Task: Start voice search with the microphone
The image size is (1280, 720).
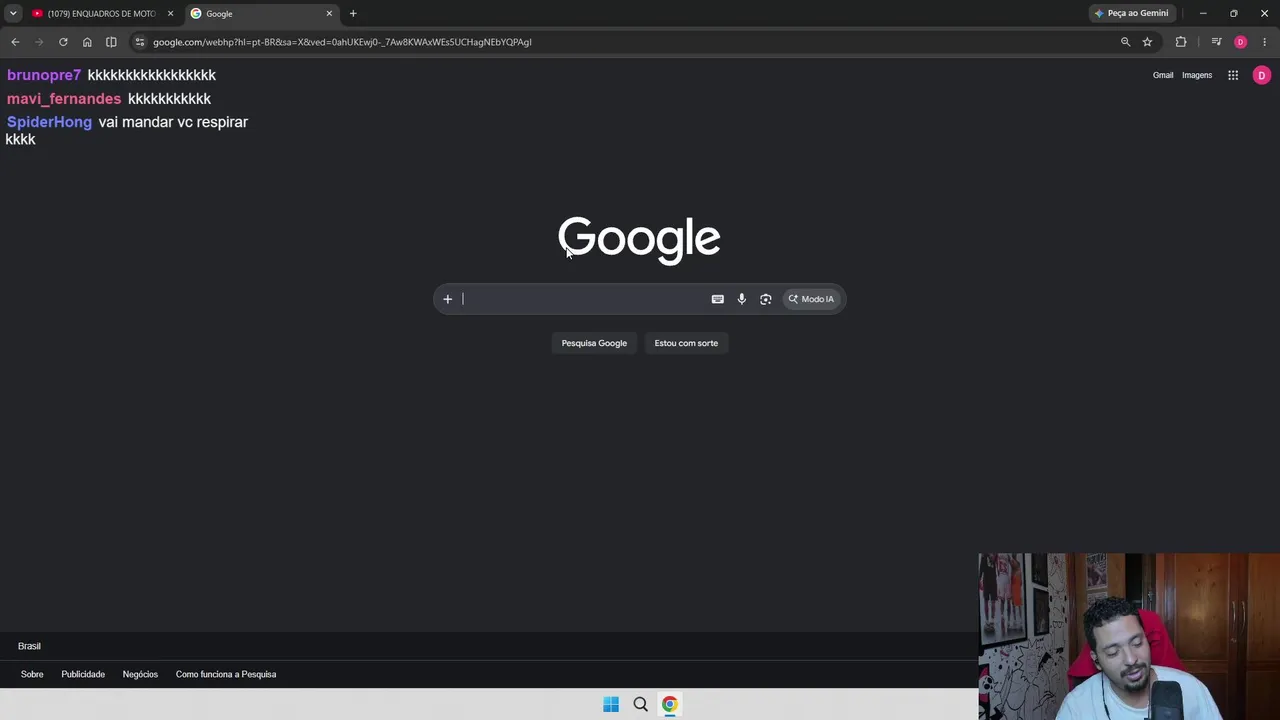Action: [741, 299]
